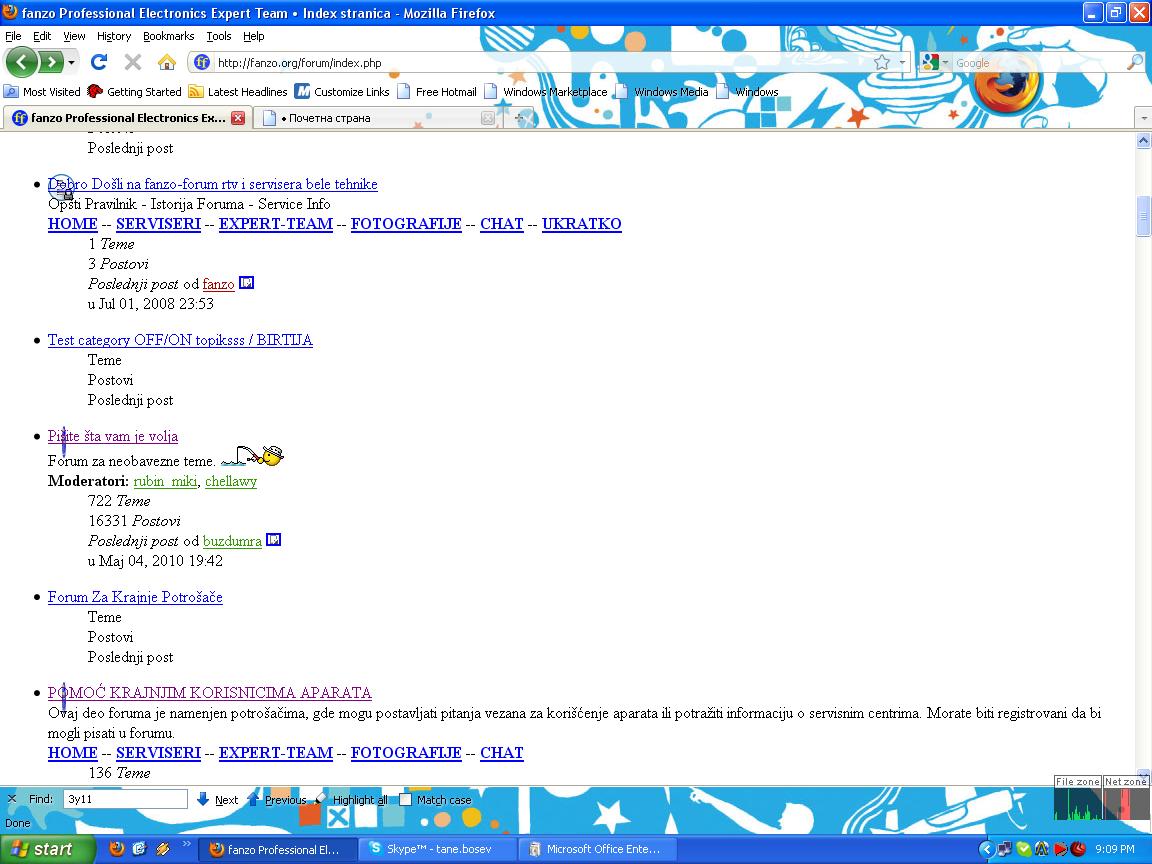Image resolution: width=1152 pixels, height=864 pixels.
Task: Open the 'Forum Za Krajnje Potrošače' link
Action: click(135, 597)
